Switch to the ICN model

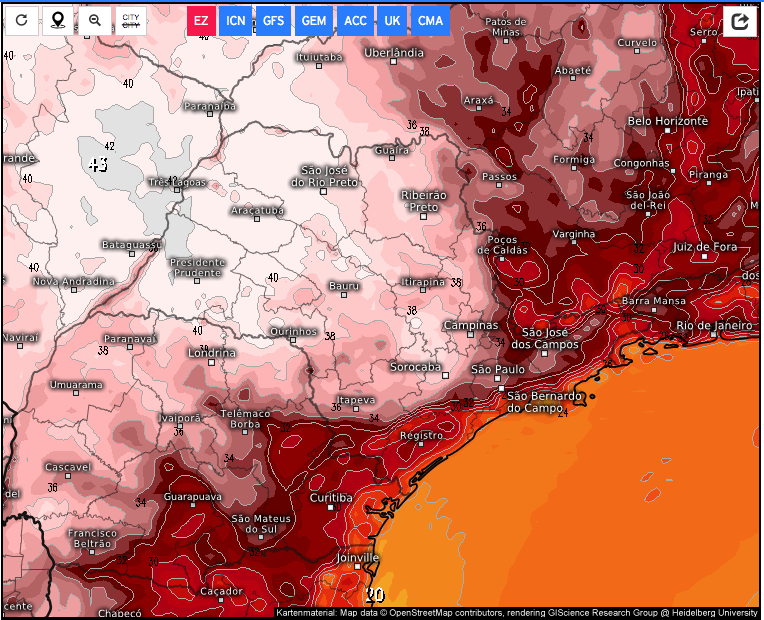coord(236,21)
